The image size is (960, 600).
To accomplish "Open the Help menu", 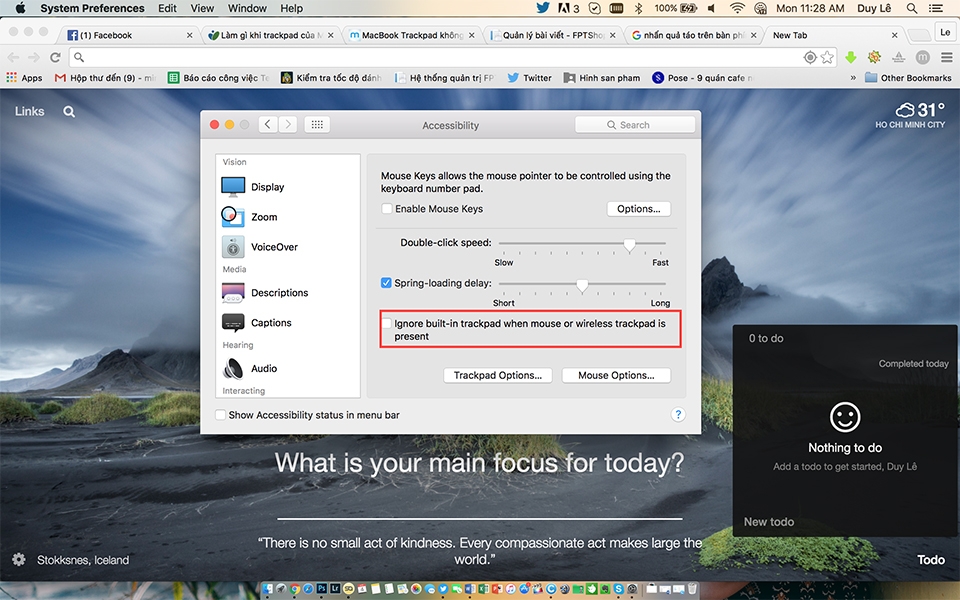I will tap(291, 8).
